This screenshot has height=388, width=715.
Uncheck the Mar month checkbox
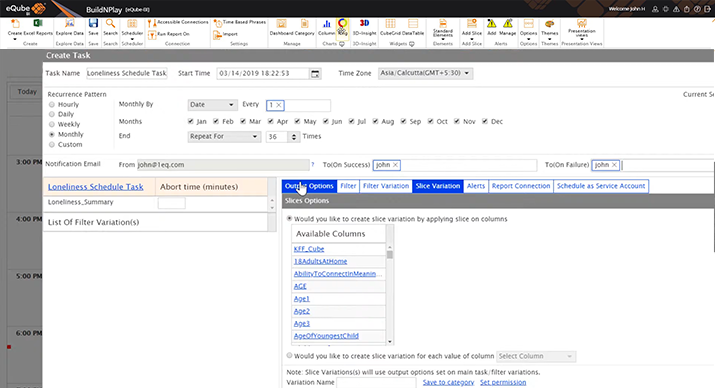243,121
